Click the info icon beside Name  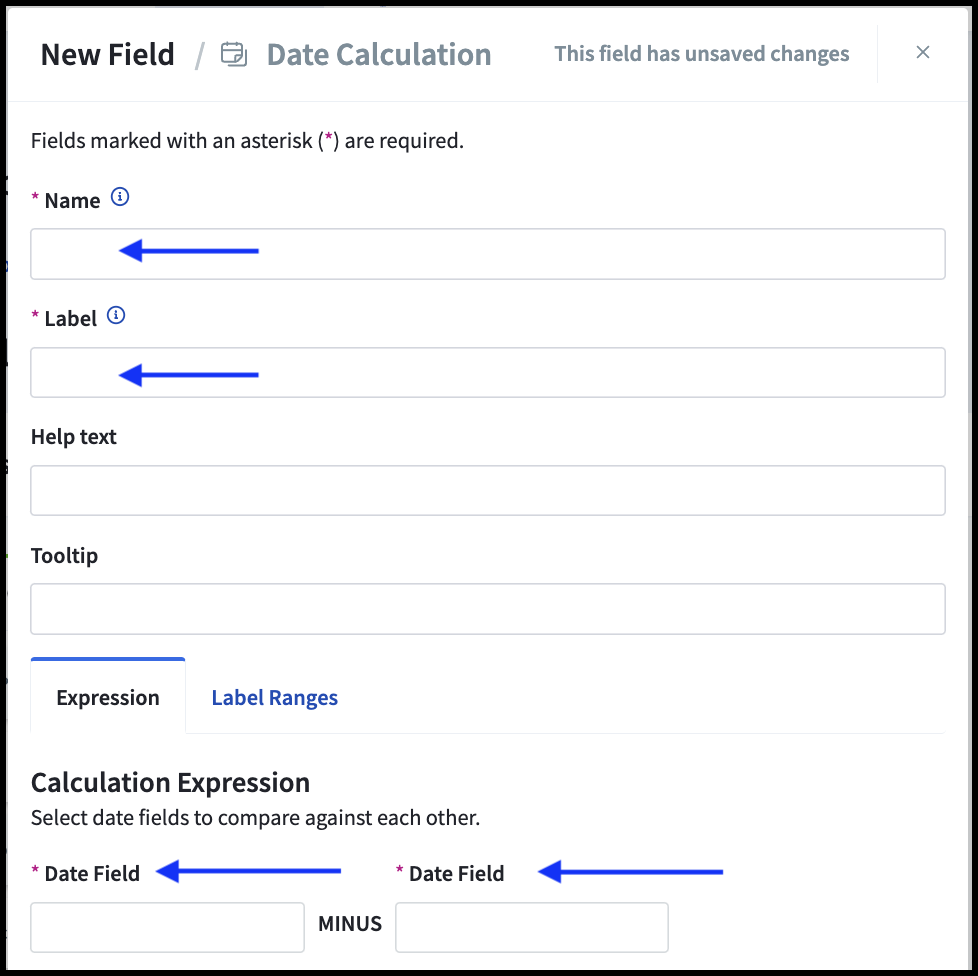click(x=120, y=197)
